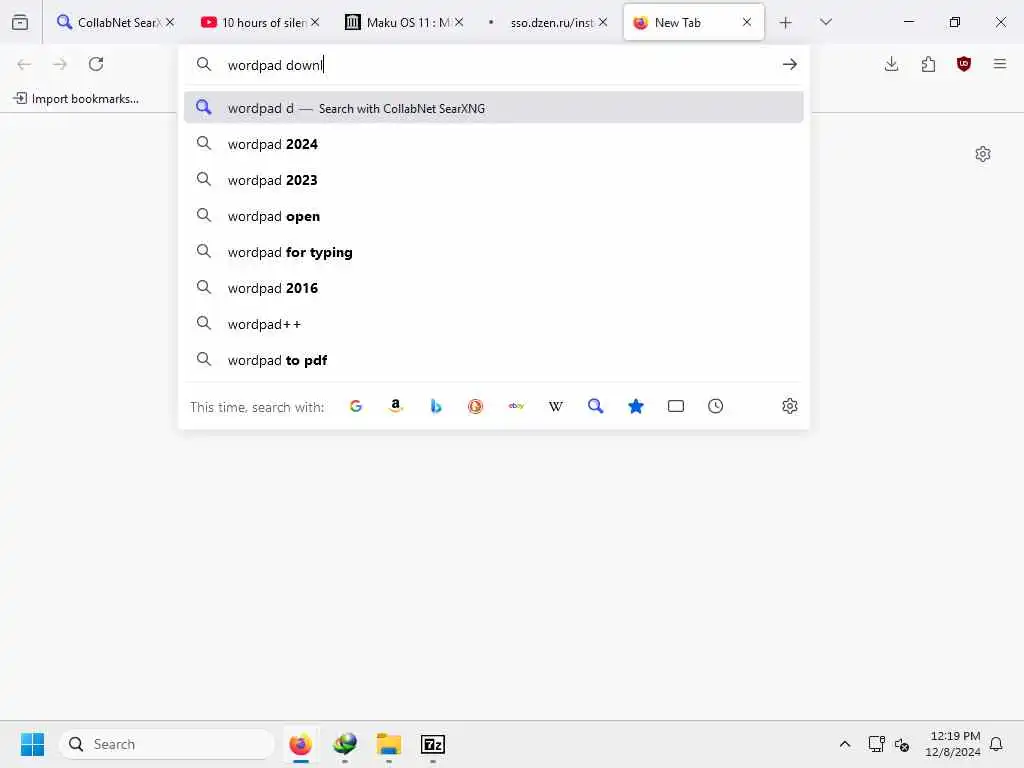Click the muted volume tray icon

pos(902,744)
